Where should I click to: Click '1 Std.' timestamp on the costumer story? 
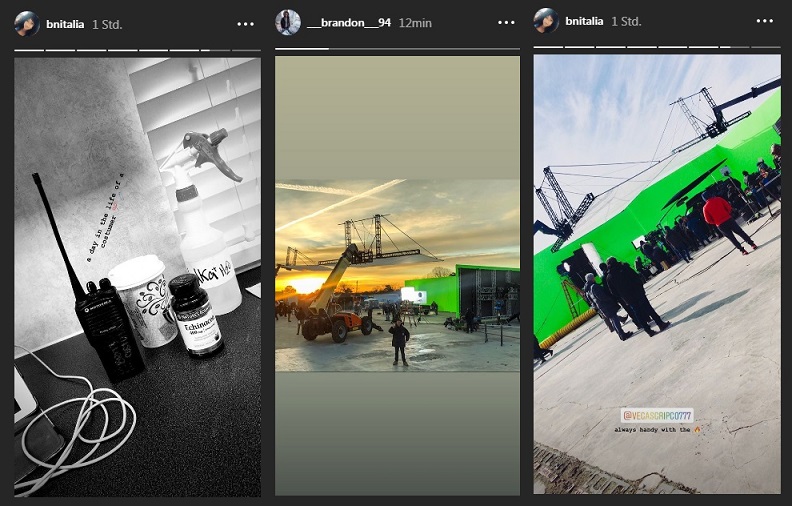[107, 24]
